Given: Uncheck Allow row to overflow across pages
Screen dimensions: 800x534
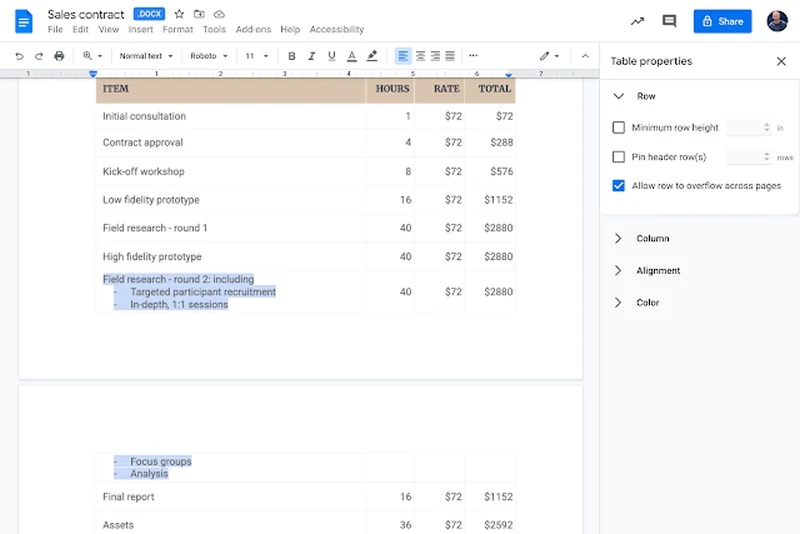Looking at the screenshot, I should [619, 186].
